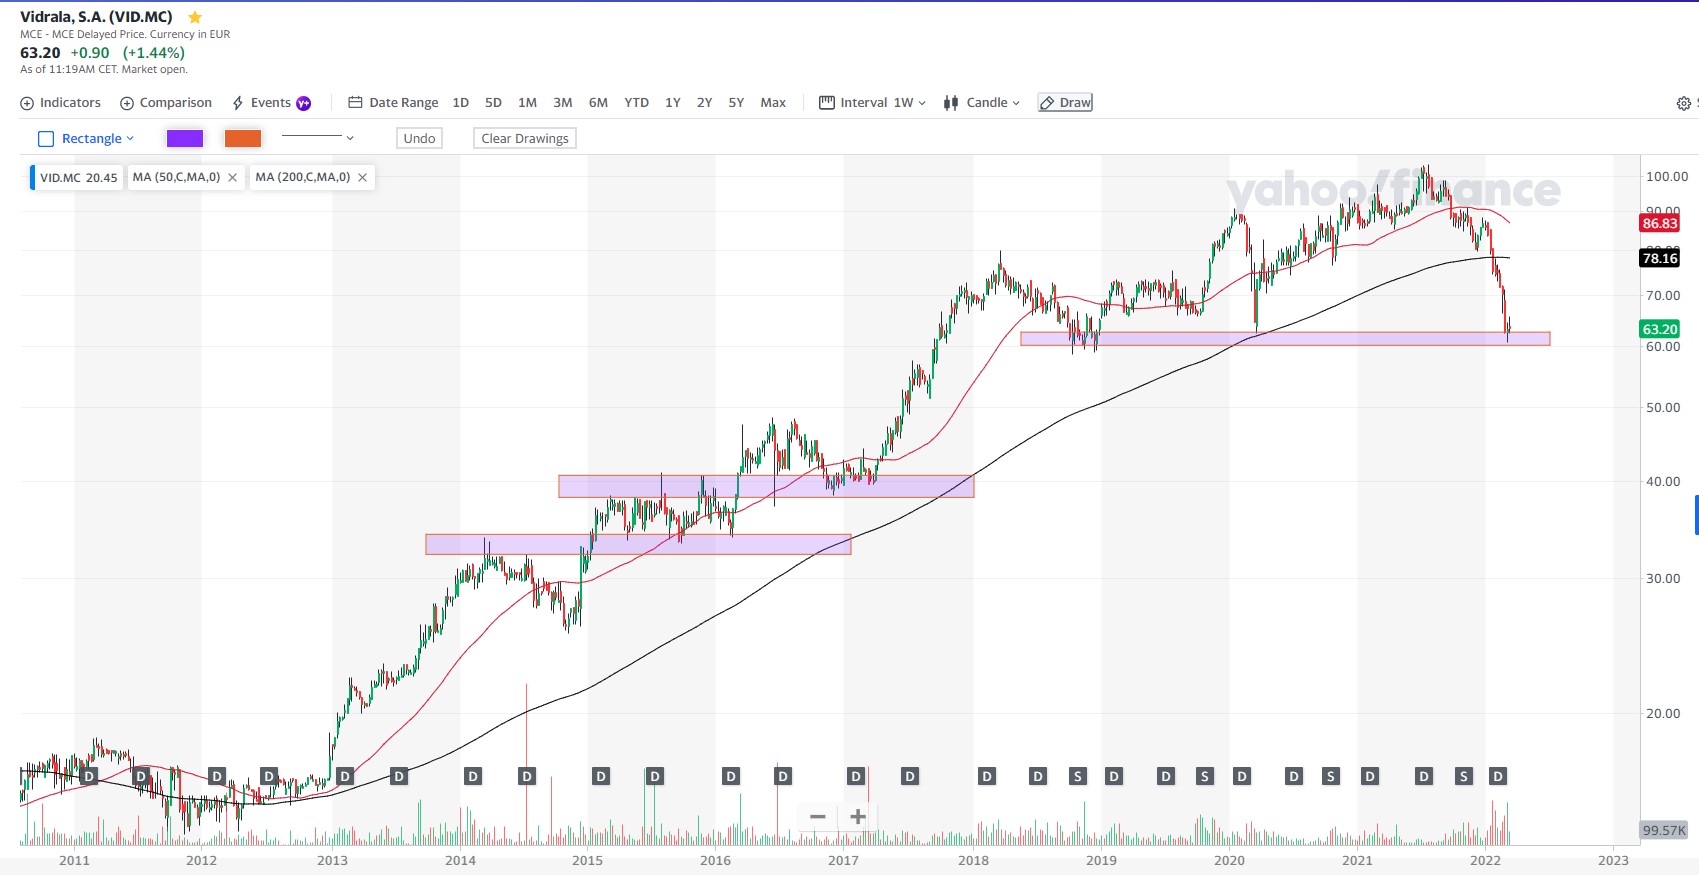Open the Candle chart type dropdown
This screenshot has width=1699, height=875.
[982, 103]
